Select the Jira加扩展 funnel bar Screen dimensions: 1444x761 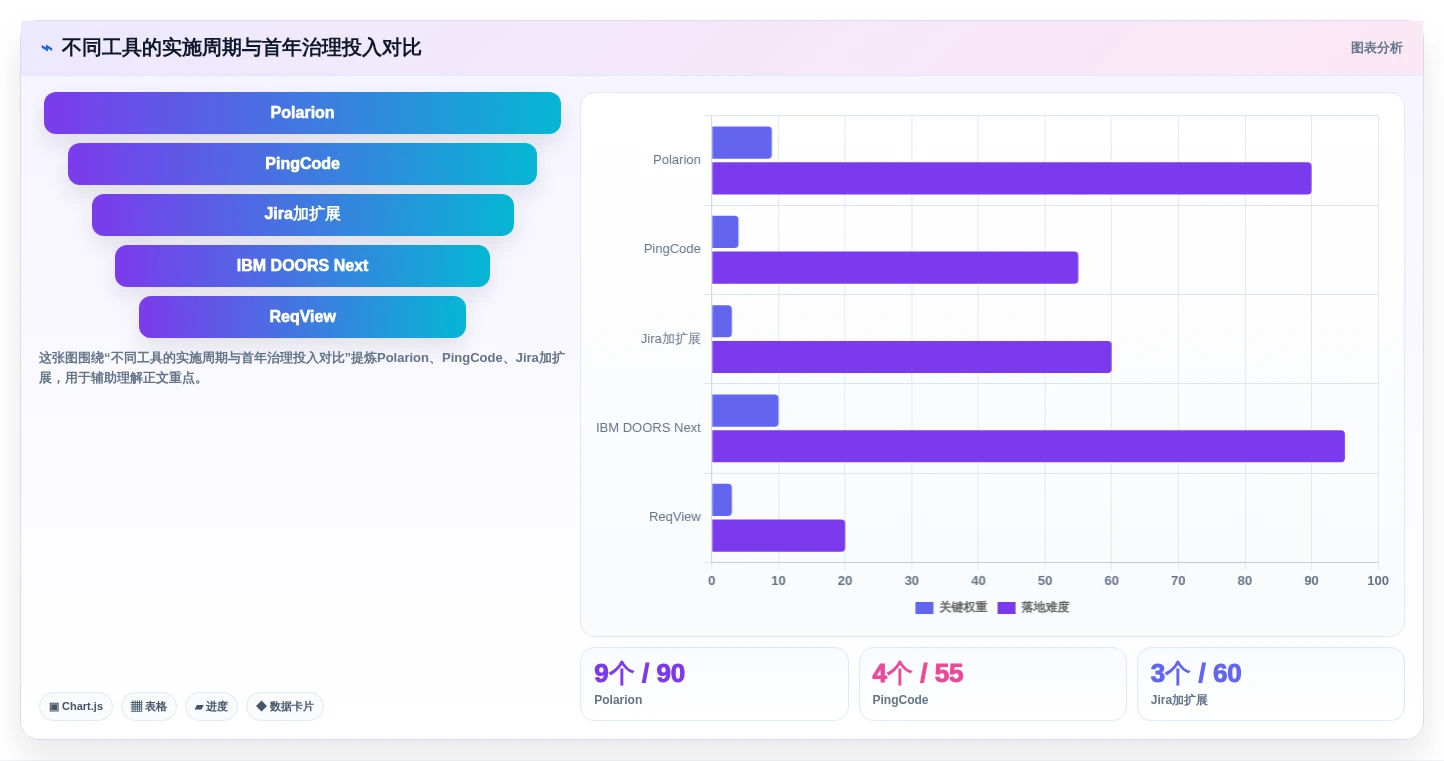pos(302,215)
